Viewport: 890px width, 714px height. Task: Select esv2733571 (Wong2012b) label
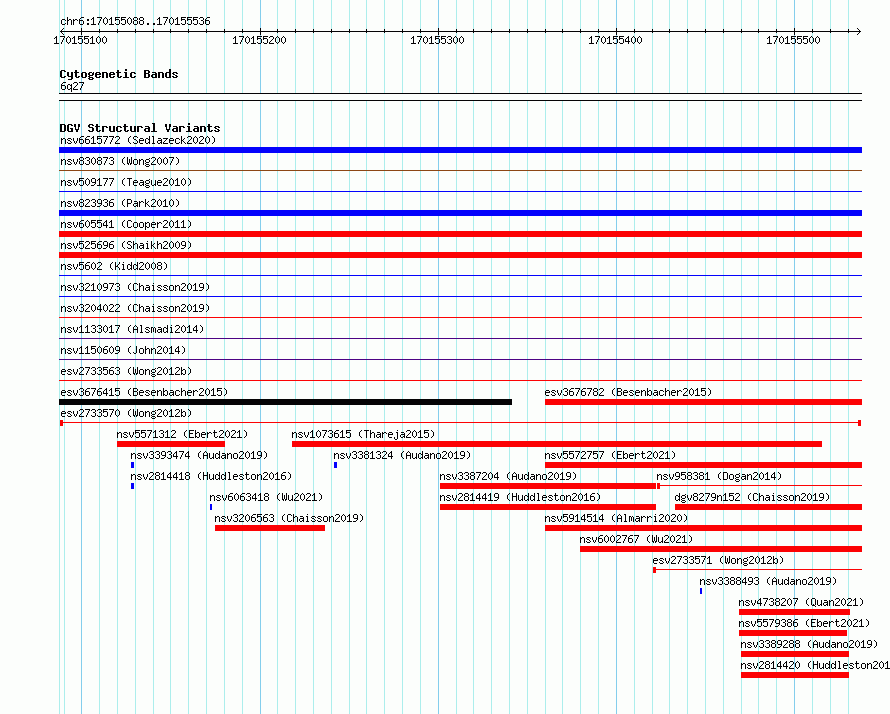click(719, 560)
